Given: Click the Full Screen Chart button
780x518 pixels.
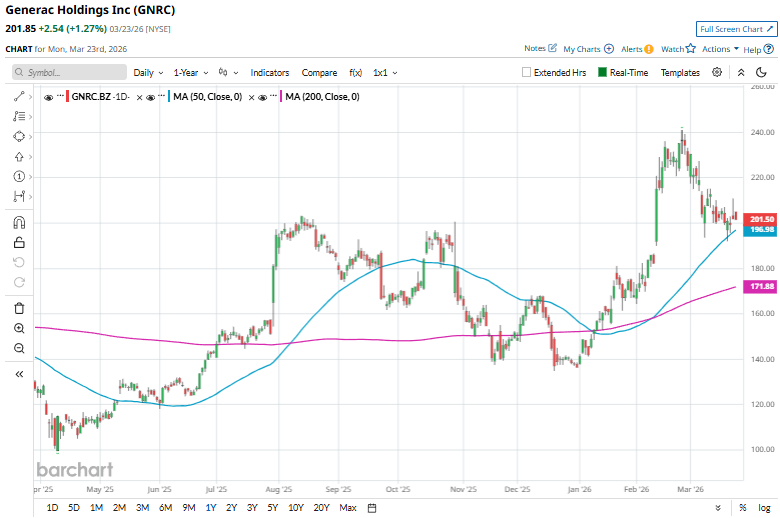Looking at the screenshot, I should (x=736, y=30).
